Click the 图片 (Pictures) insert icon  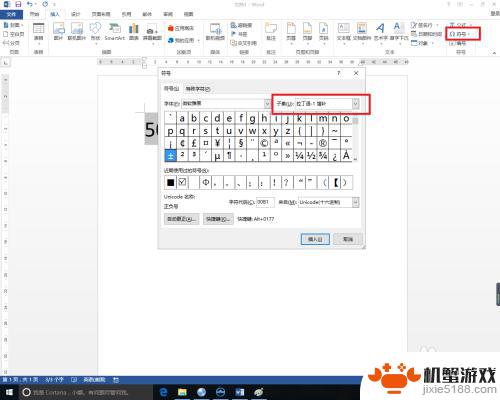coord(59,31)
